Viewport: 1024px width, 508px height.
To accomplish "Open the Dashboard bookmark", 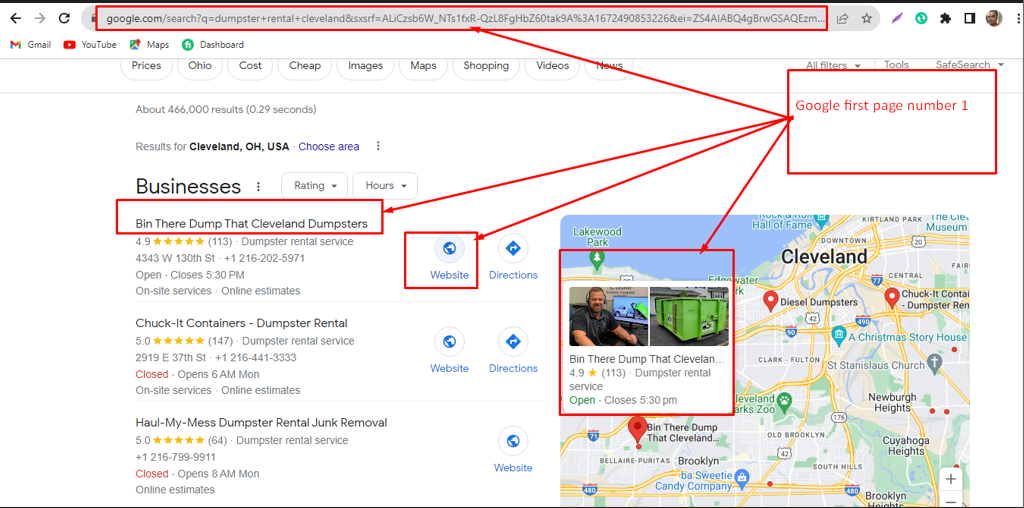I will [213, 44].
